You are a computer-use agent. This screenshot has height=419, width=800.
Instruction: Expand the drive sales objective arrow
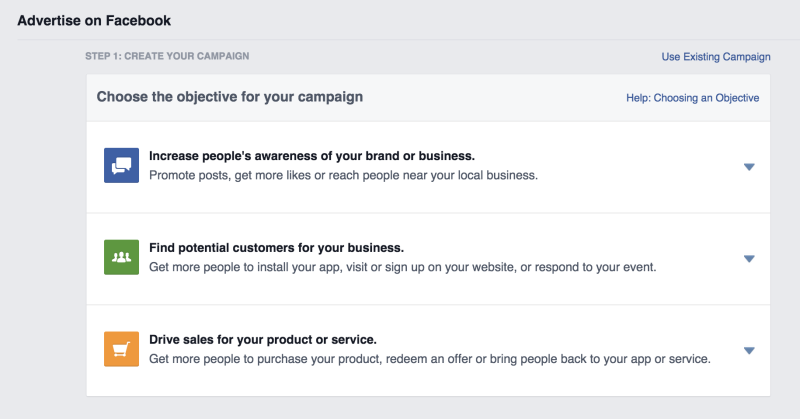coord(748,351)
